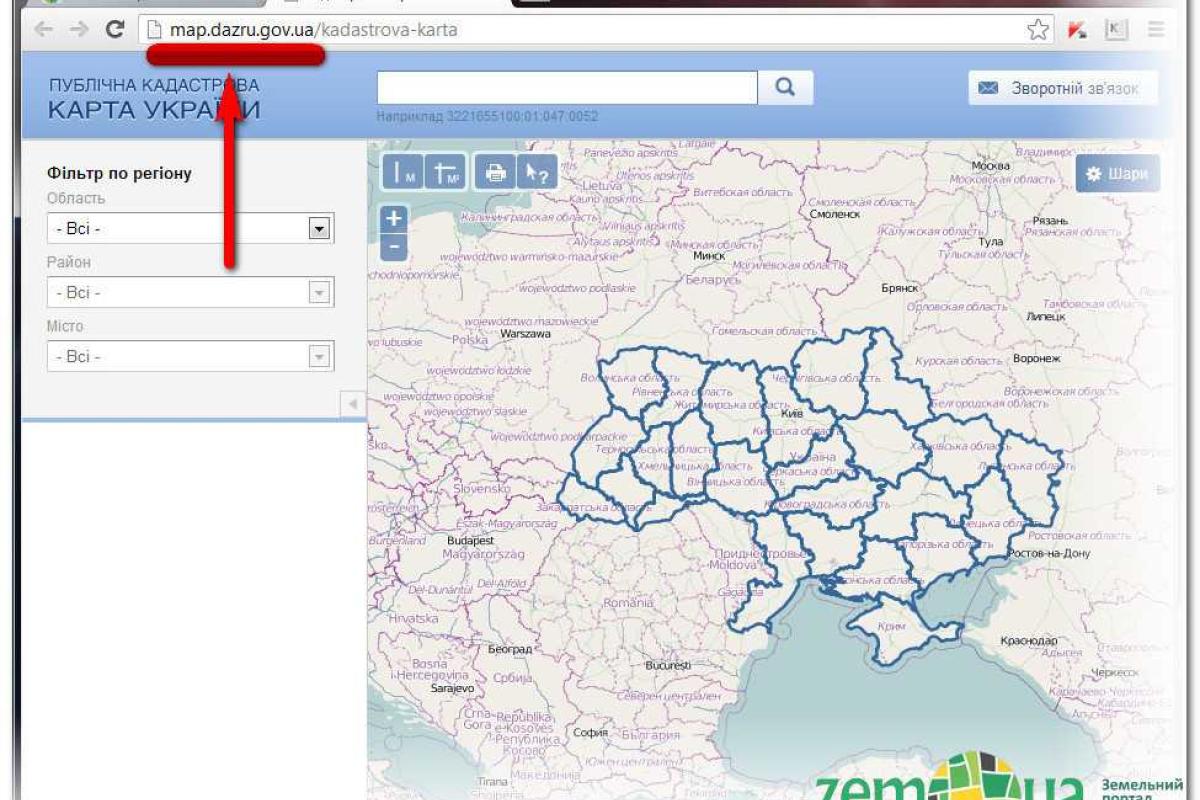Open the Район dropdown
The height and width of the screenshot is (800, 1200).
(190, 293)
